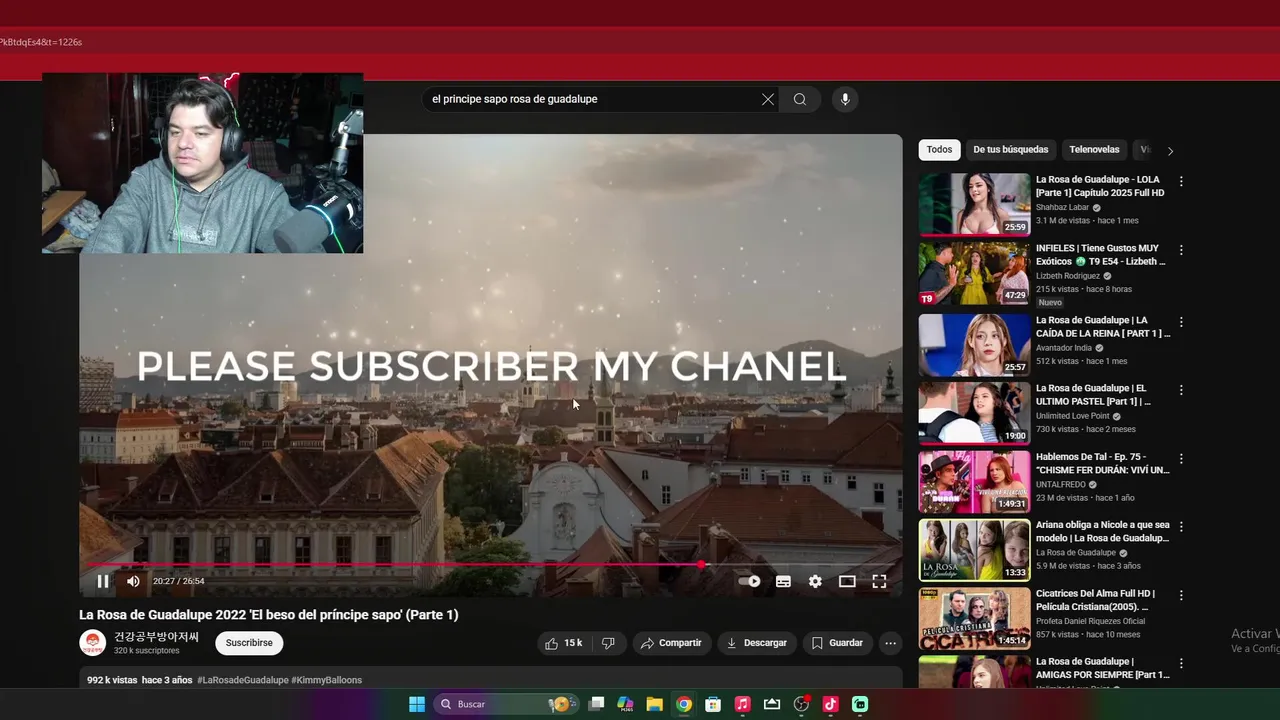This screenshot has width=1280, height=720.
Task: Dislike the video with thumbs down
Action: click(x=608, y=643)
